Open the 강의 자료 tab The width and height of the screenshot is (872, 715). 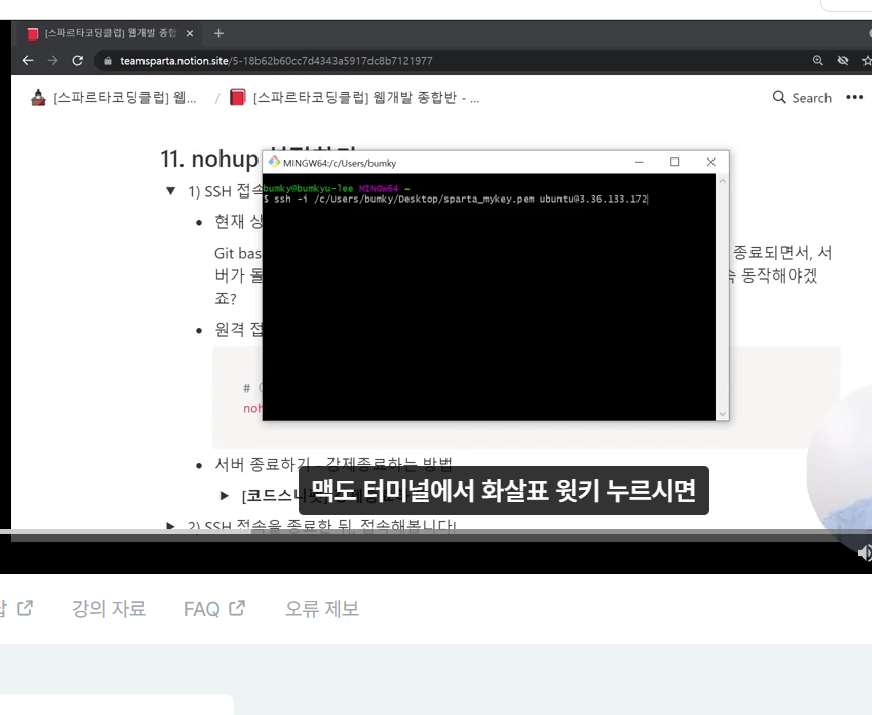coord(108,609)
